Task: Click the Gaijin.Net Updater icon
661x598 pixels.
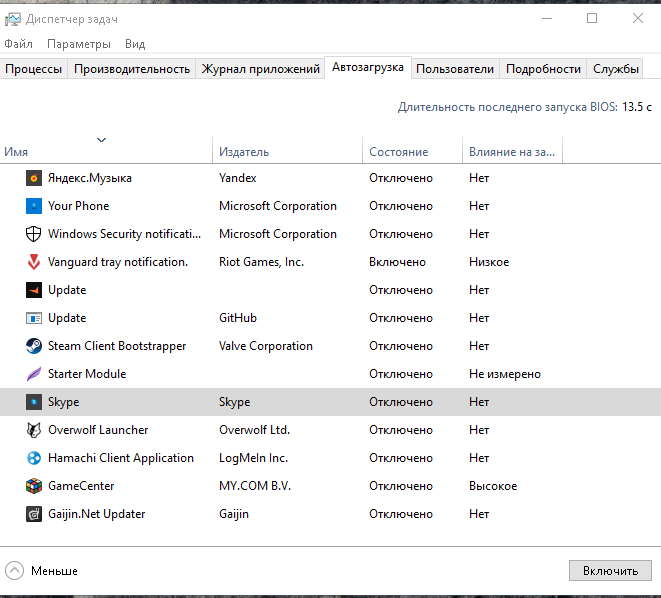Action: [34, 514]
